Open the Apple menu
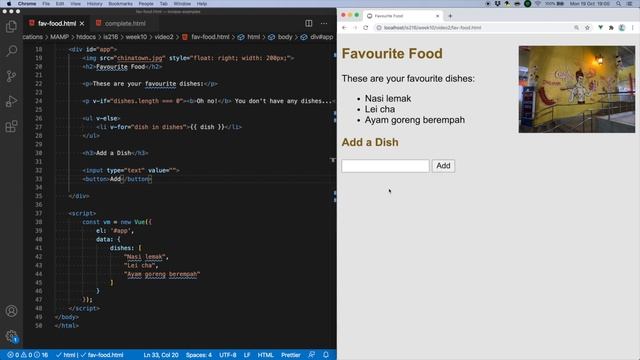This screenshot has width=640, height=360. (x=9, y=4)
